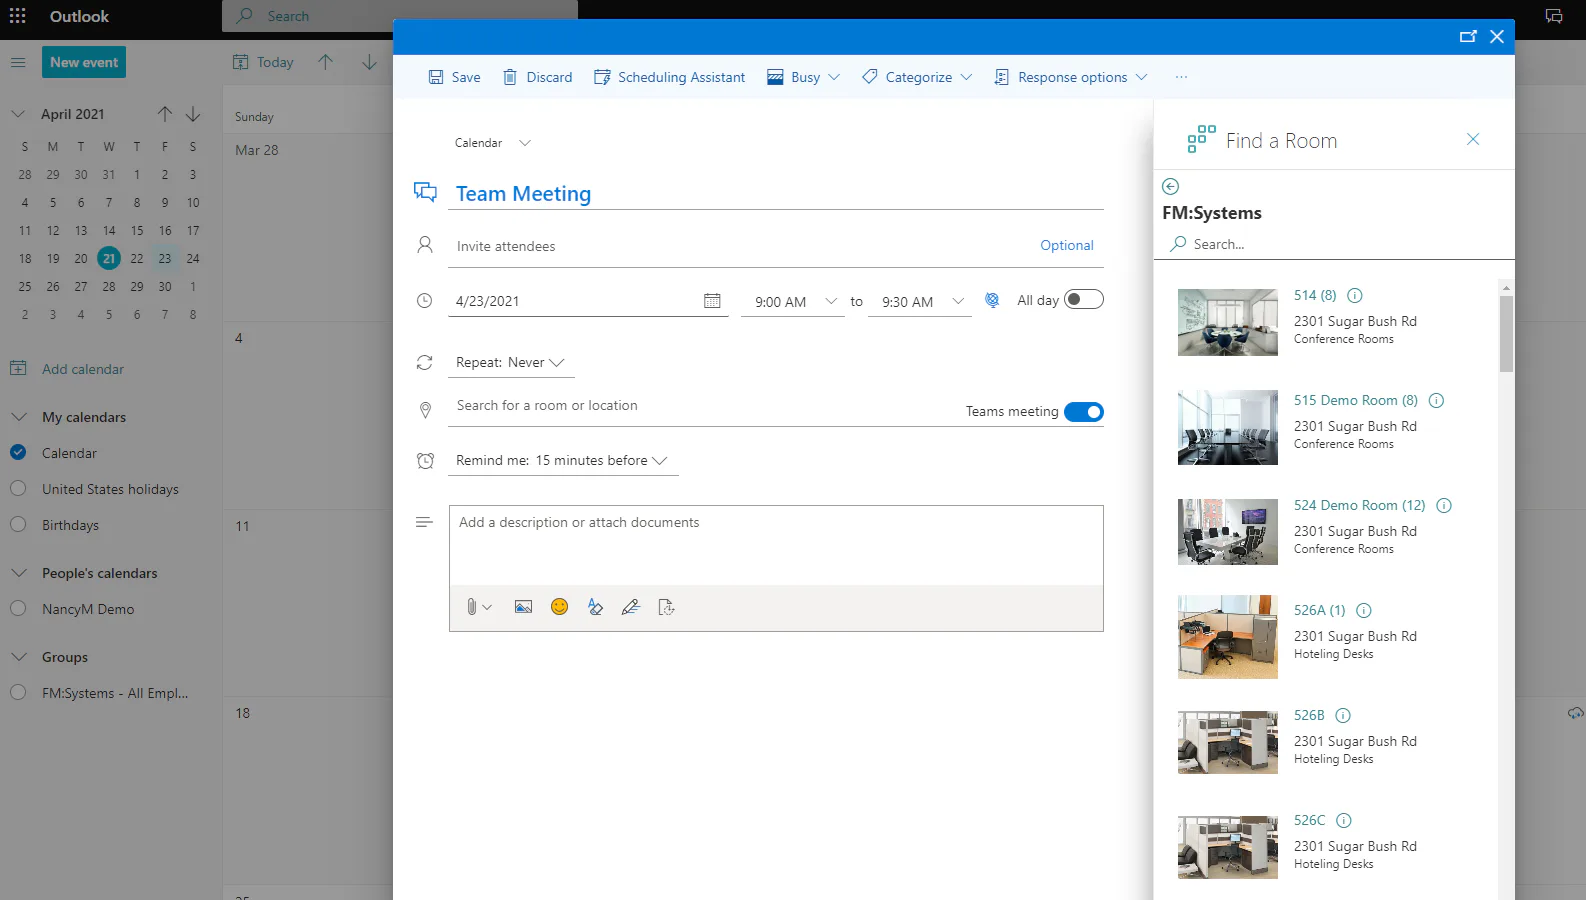Show info for desk 526C

coord(1344,820)
